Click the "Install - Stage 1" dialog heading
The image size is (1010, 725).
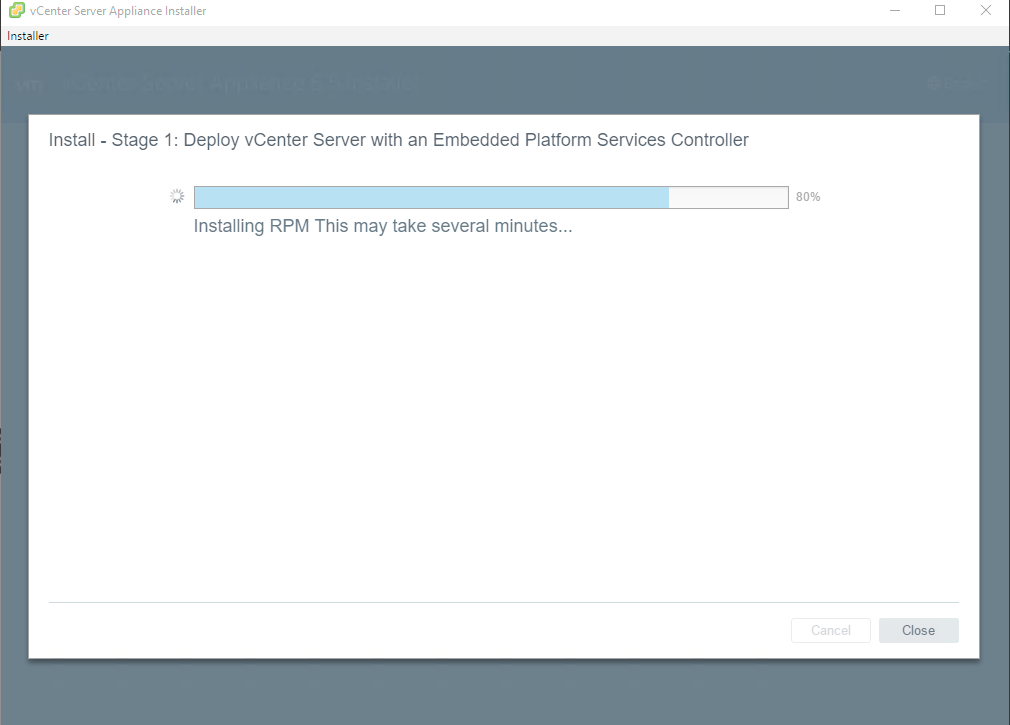(x=399, y=140)
